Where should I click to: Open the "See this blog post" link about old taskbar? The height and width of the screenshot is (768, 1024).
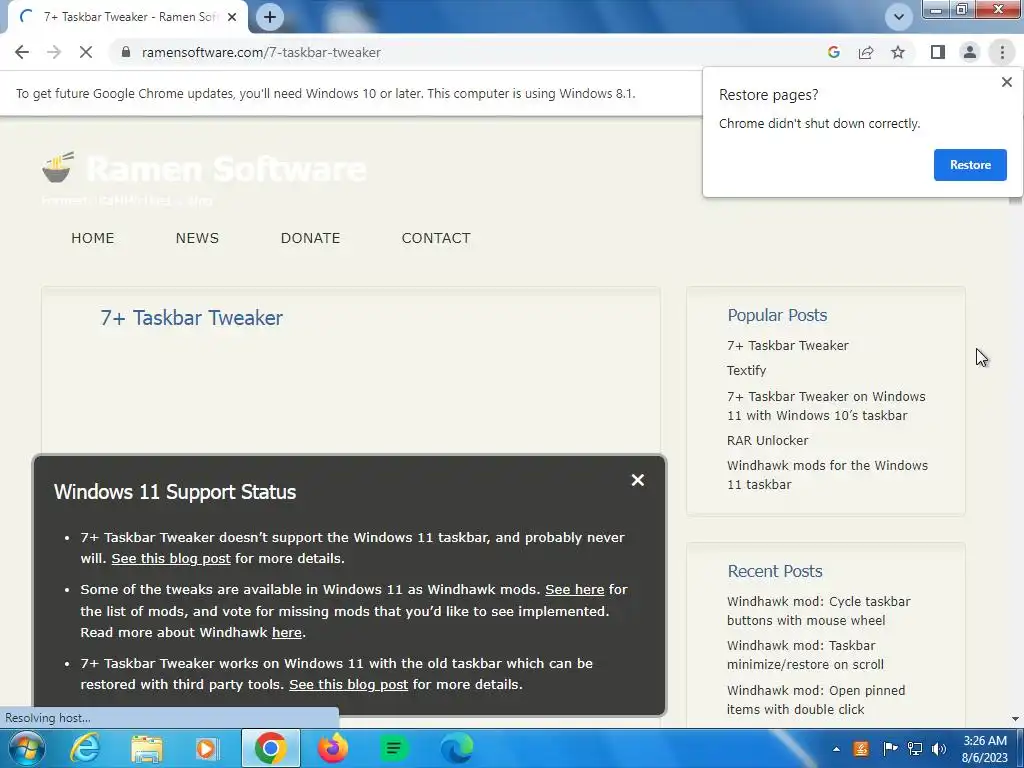(x=349, y=684)
